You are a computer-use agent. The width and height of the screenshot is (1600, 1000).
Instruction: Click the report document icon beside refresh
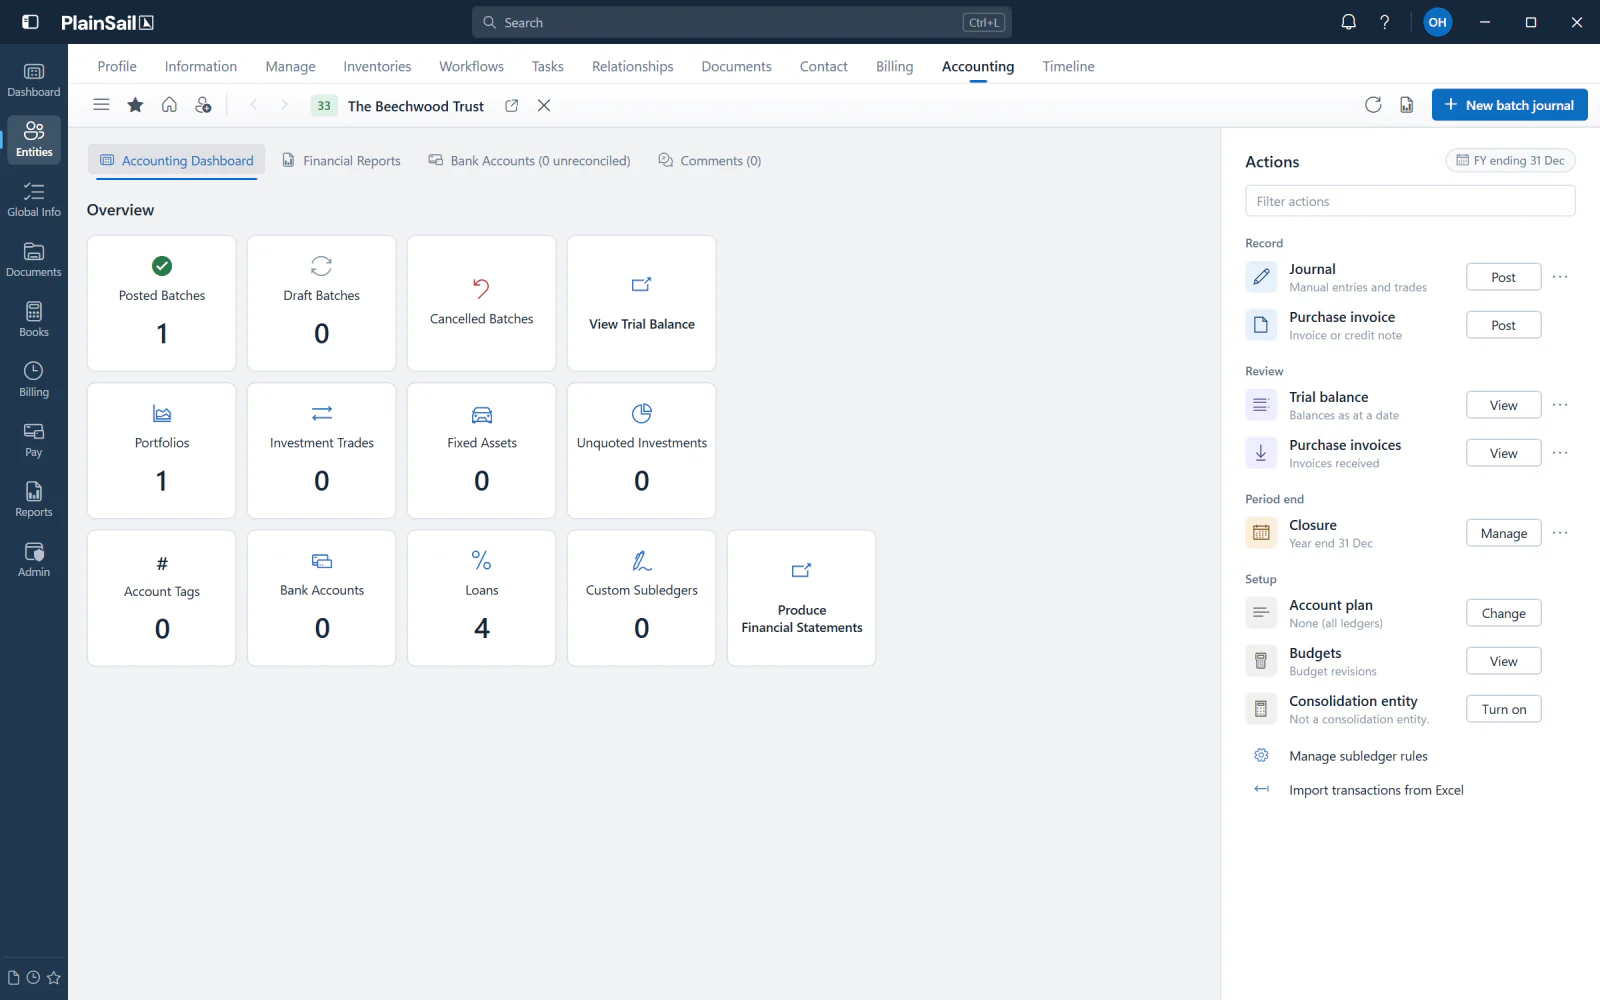coord(1406,105)
